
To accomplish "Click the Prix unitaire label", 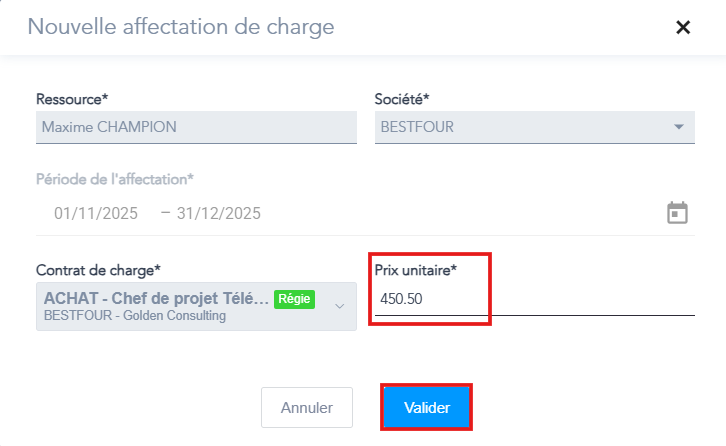I will point(417,270).
